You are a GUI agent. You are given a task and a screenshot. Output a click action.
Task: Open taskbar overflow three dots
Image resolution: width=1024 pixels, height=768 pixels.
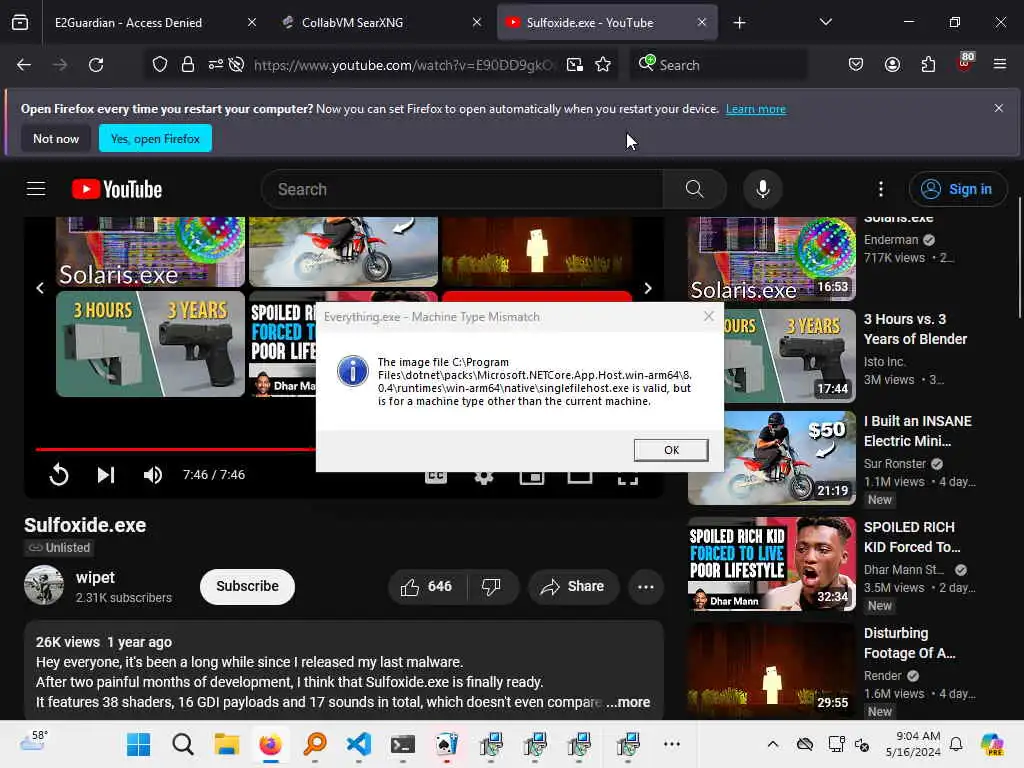tap(672, 744)
